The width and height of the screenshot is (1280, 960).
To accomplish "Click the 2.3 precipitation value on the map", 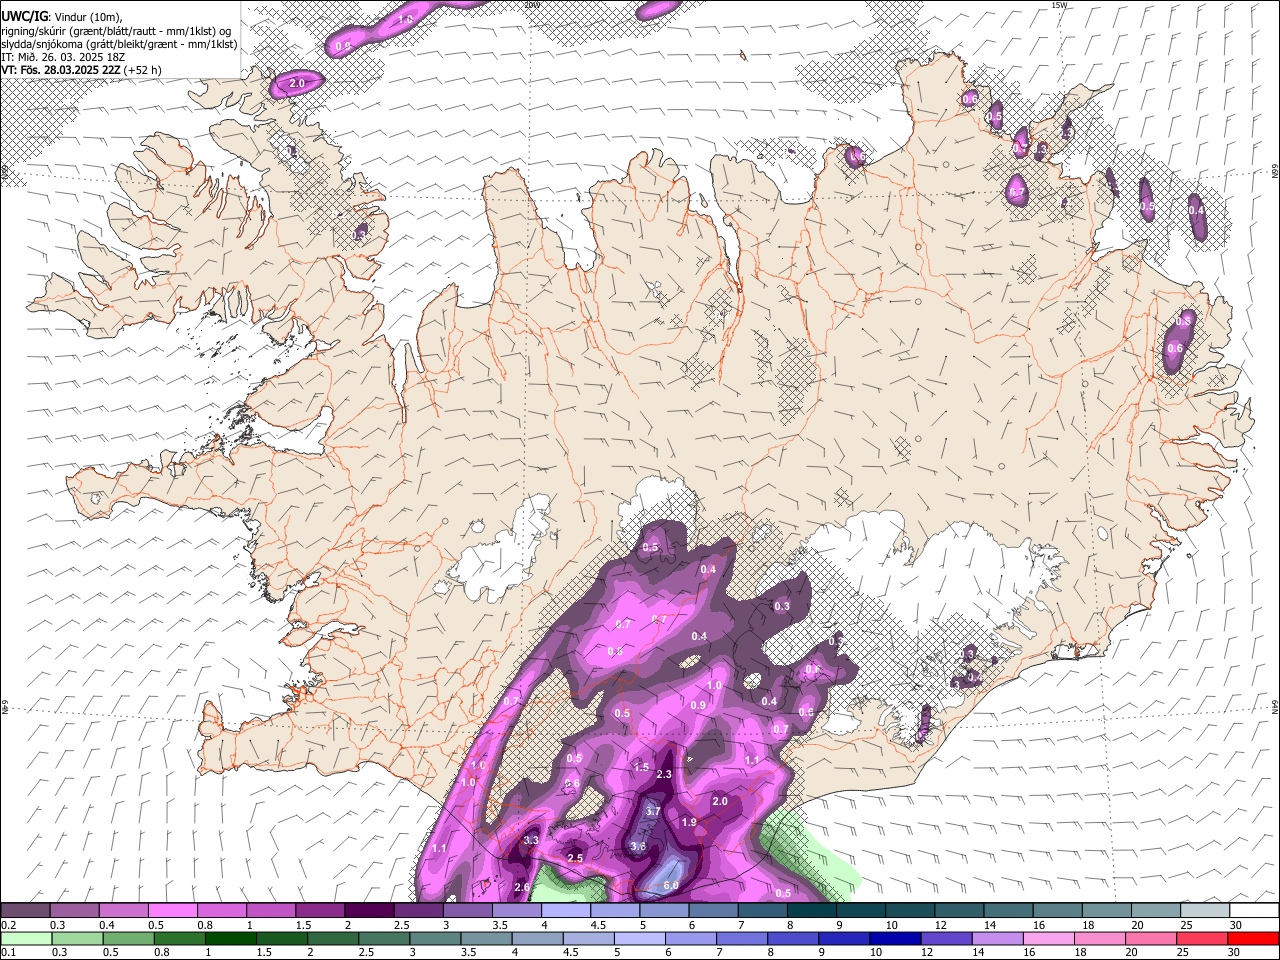I will click(664, 774).
